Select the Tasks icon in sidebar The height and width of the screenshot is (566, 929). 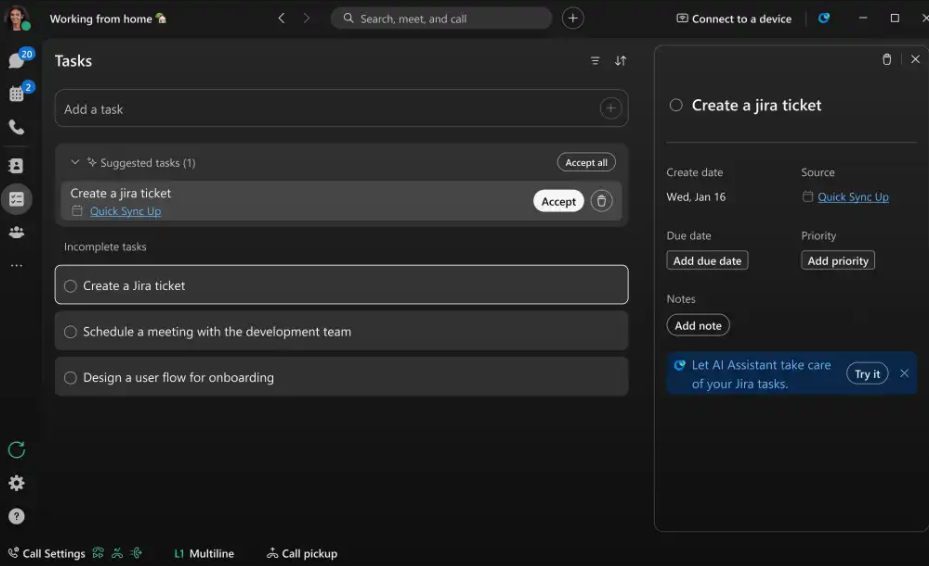coord(17,199)
